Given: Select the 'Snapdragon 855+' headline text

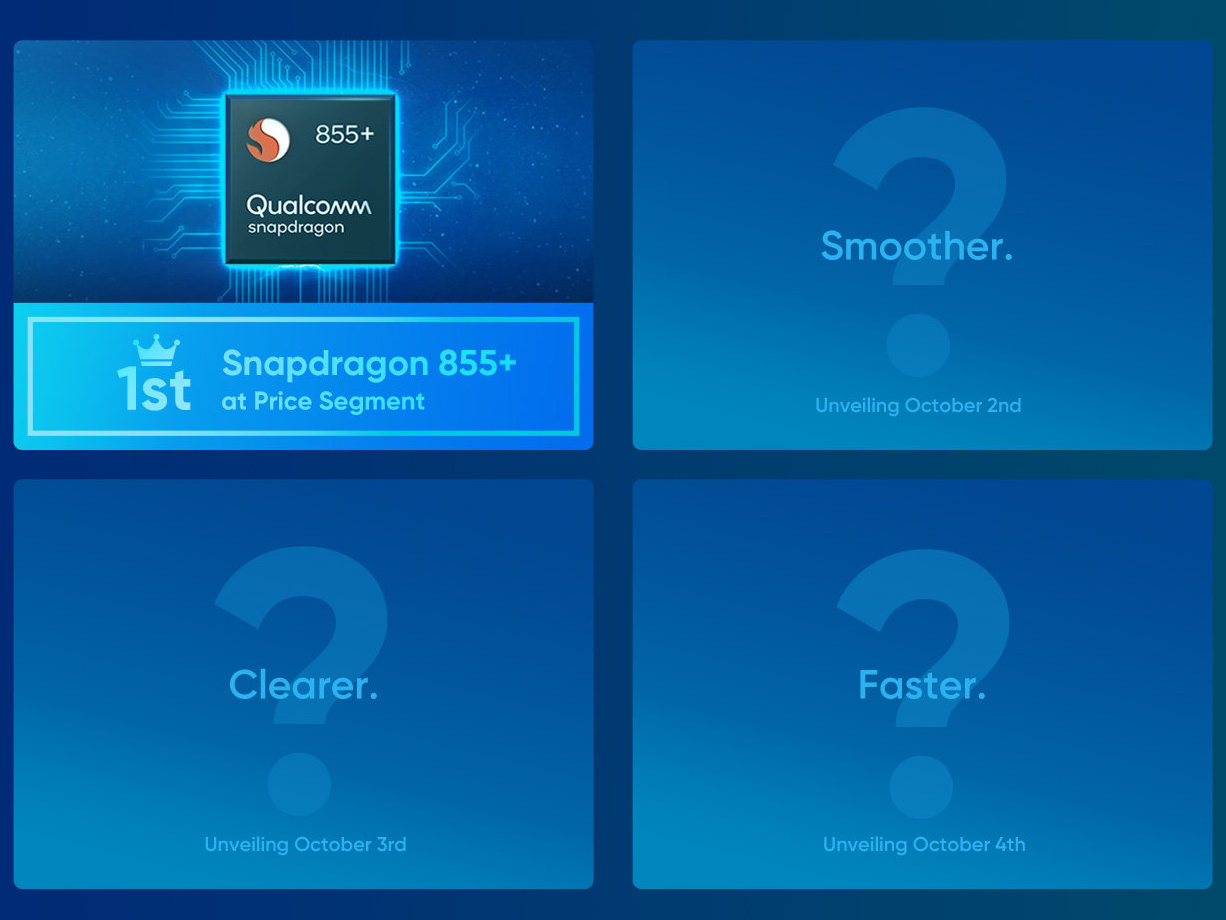Looking at the screenshot, I should coord(369,362).
